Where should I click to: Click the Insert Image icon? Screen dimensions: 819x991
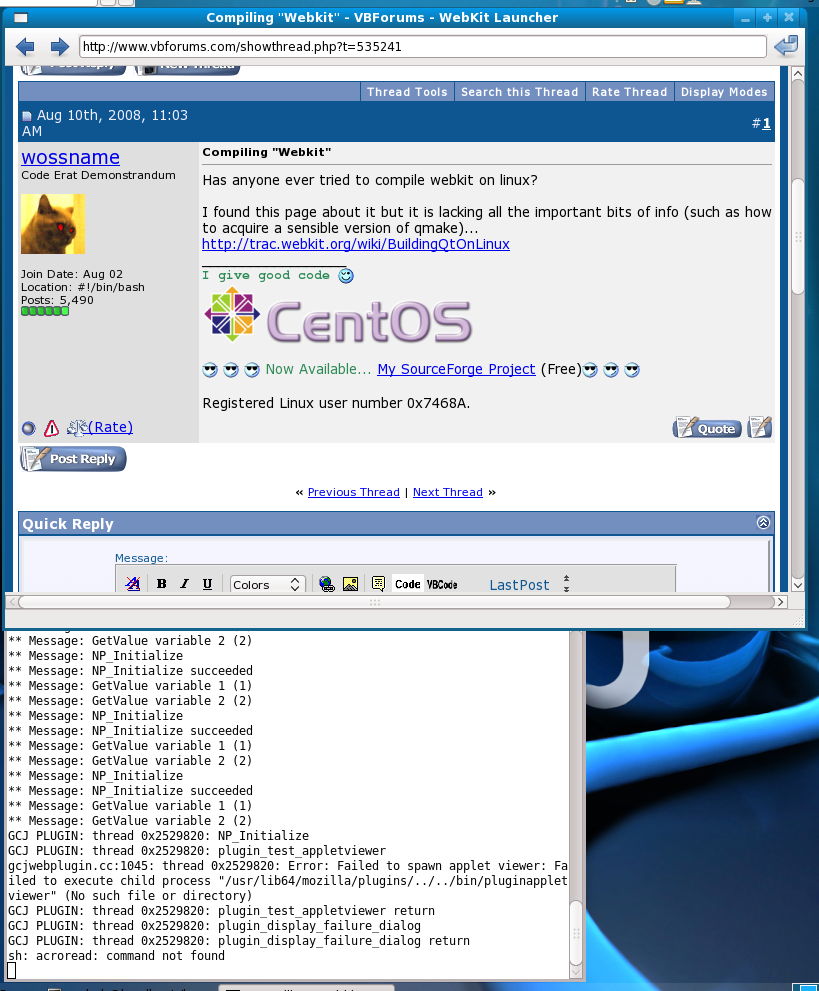(351, 584)
